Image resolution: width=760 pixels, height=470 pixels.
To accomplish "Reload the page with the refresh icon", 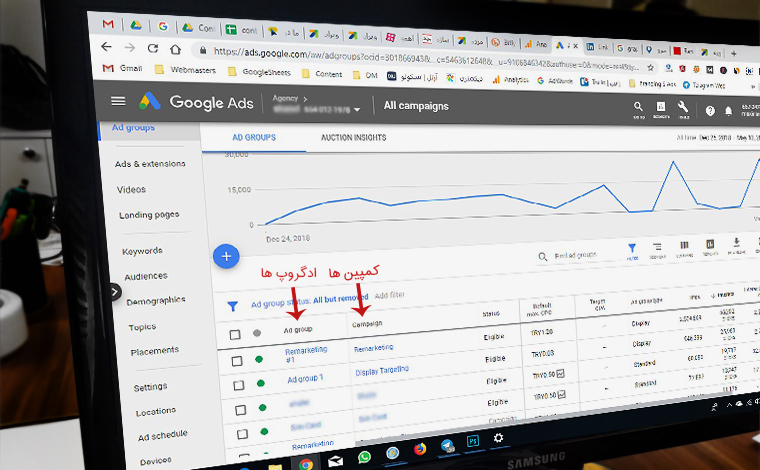I will click(x=153, y=48).
